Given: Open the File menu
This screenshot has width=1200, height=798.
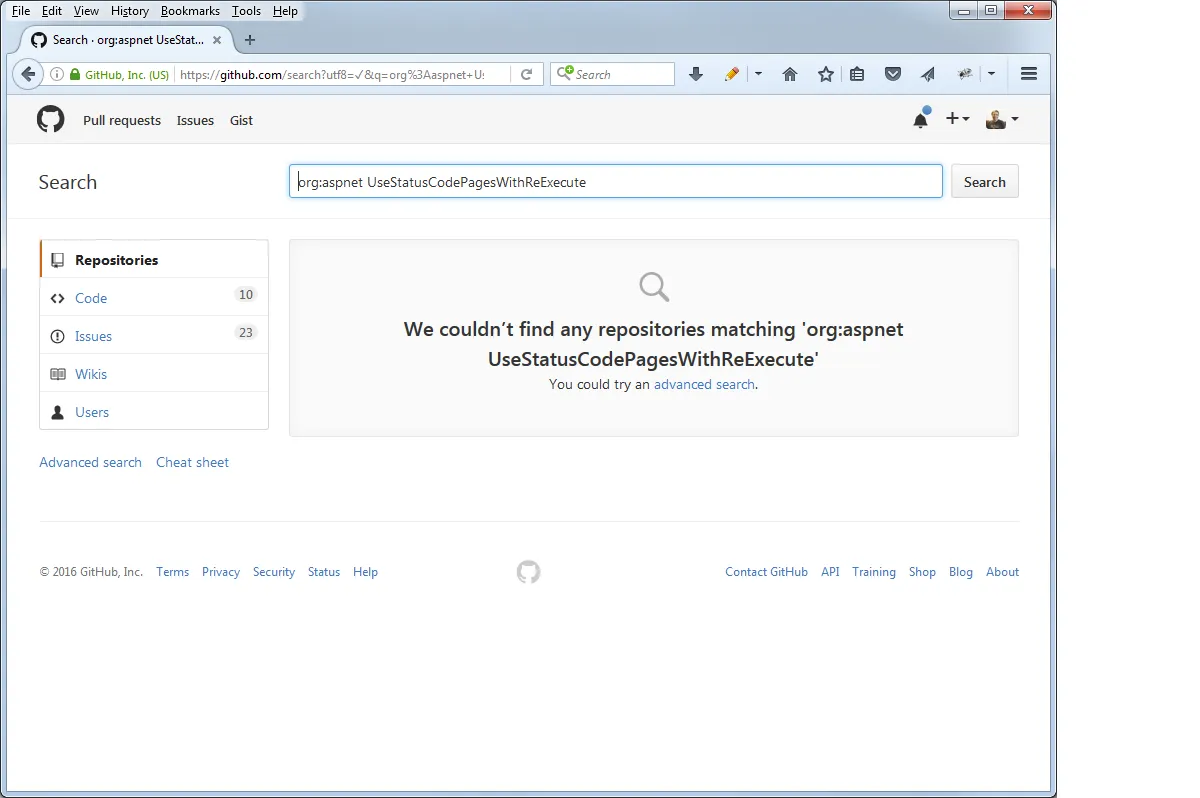Looking at the screenshot, I should [x=21, y=11].
